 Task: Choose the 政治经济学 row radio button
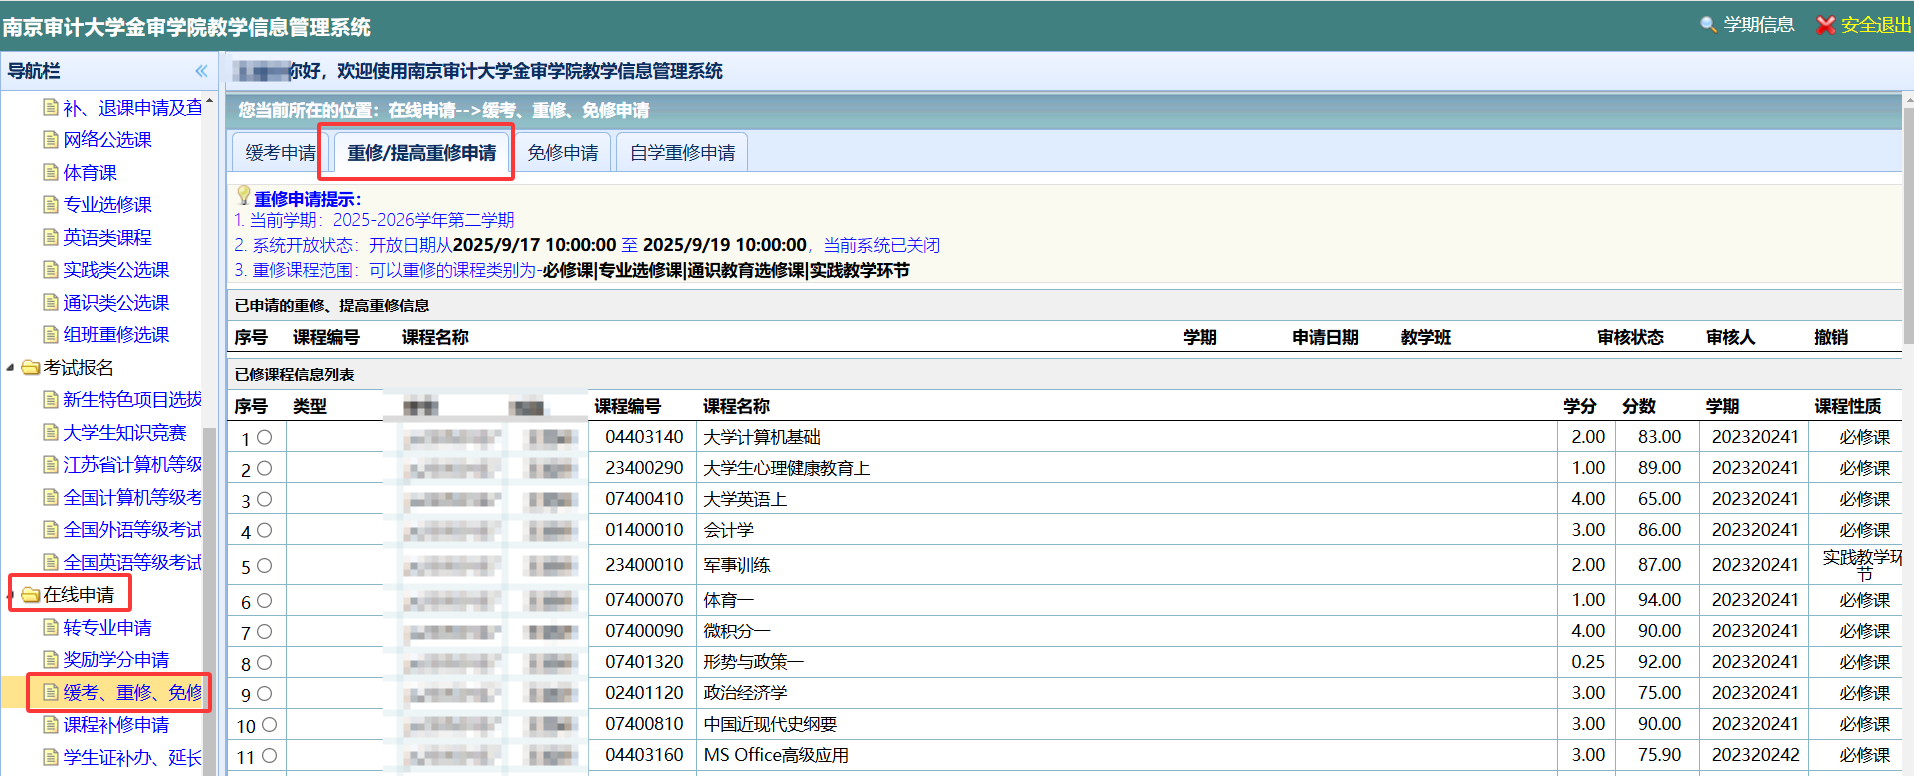264,694
